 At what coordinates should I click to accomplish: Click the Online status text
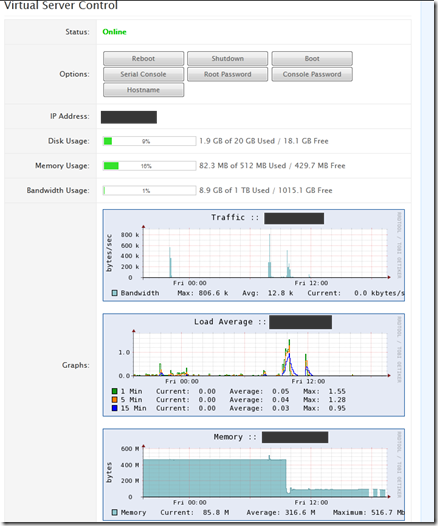click(x=114, y=32)
